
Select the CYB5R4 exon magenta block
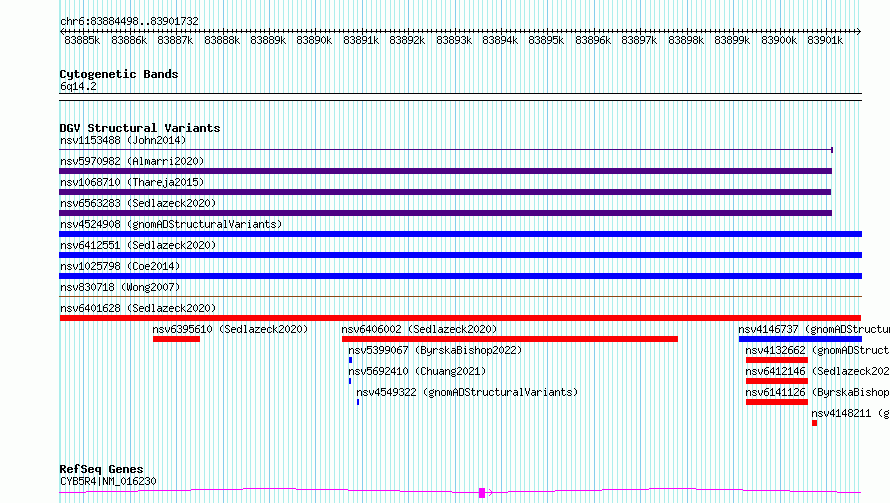point(482,493)
